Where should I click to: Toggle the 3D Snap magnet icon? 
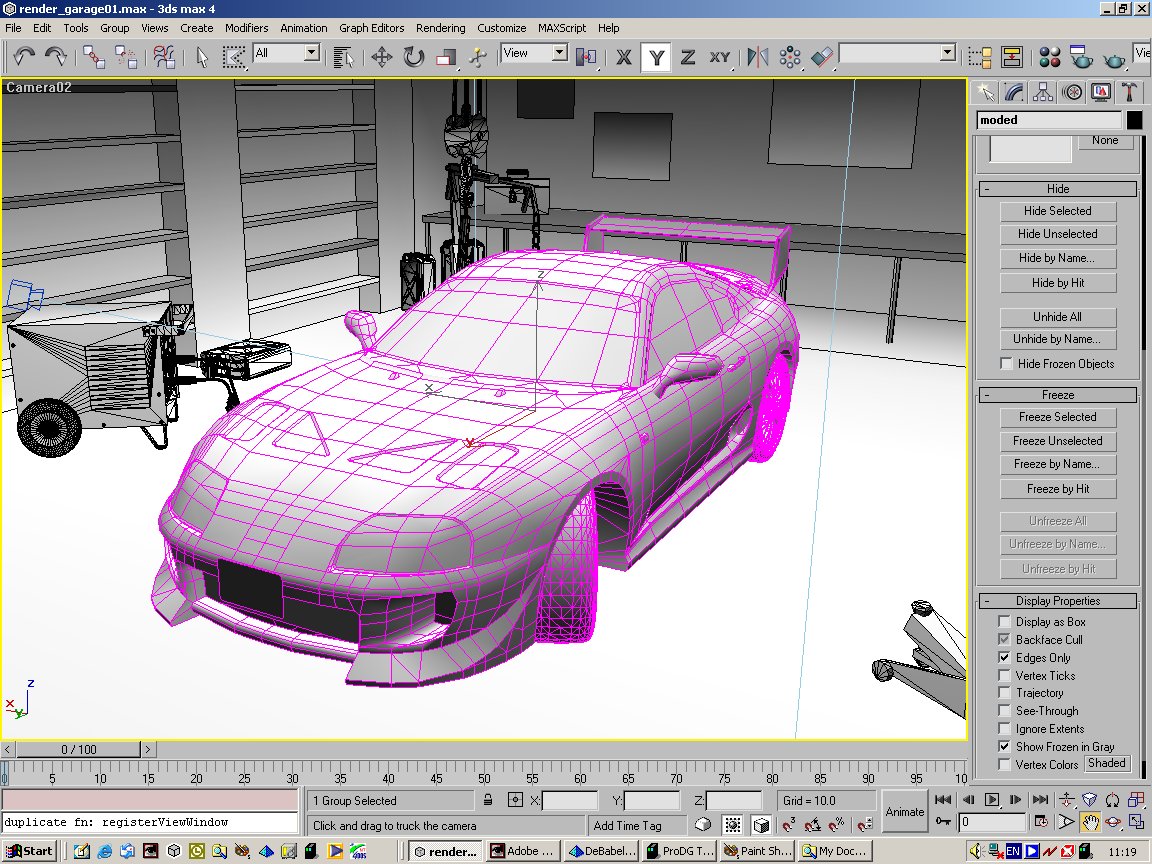[x=789, y=824]
